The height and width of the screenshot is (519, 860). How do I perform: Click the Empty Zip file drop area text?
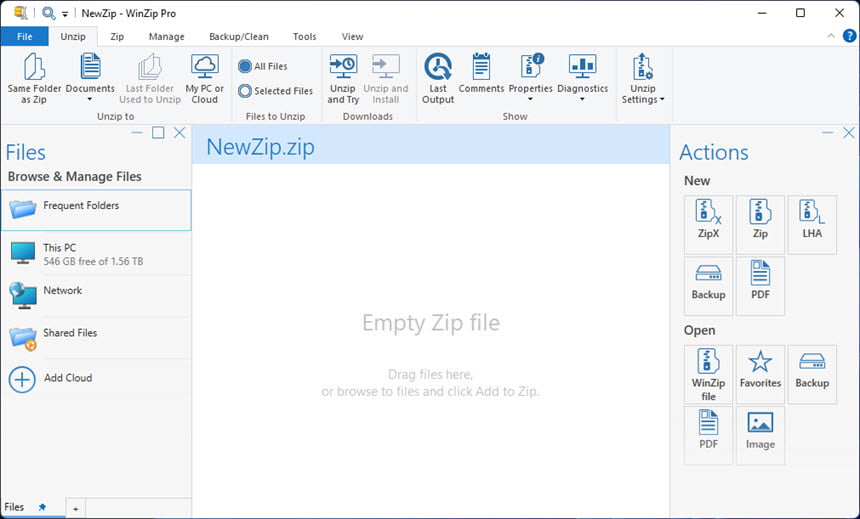coord(431,323)
